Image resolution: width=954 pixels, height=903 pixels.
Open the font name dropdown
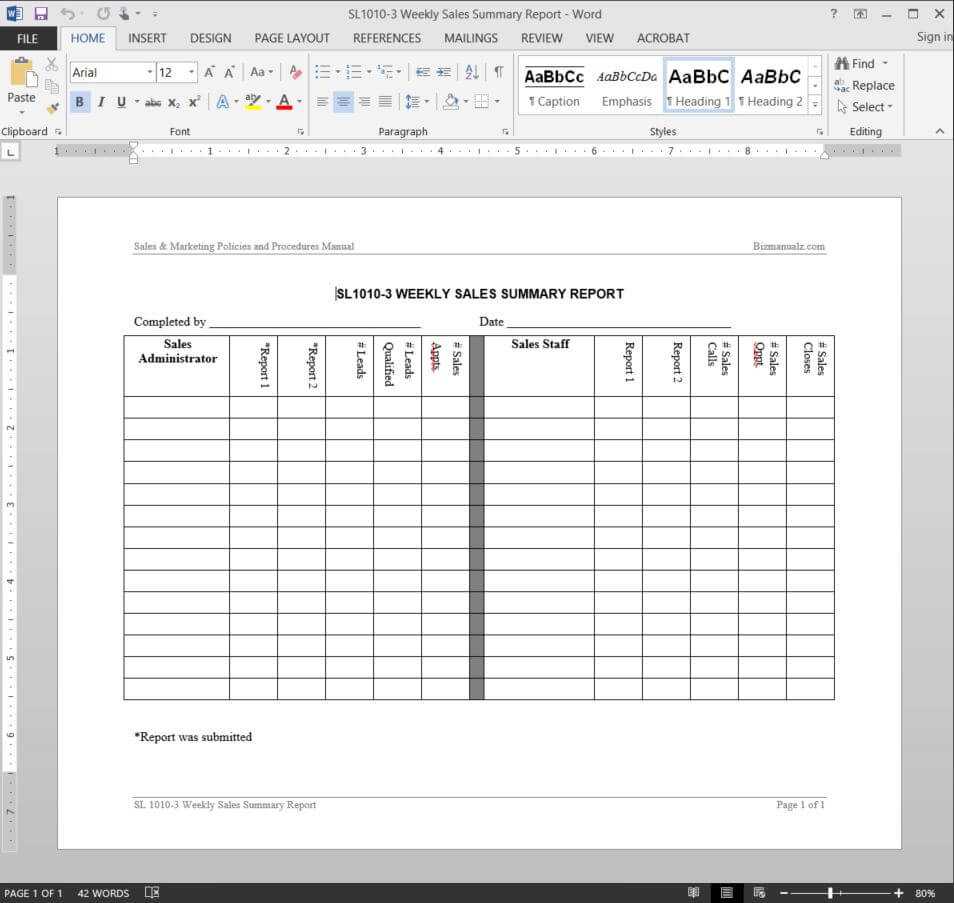[150, 72]
